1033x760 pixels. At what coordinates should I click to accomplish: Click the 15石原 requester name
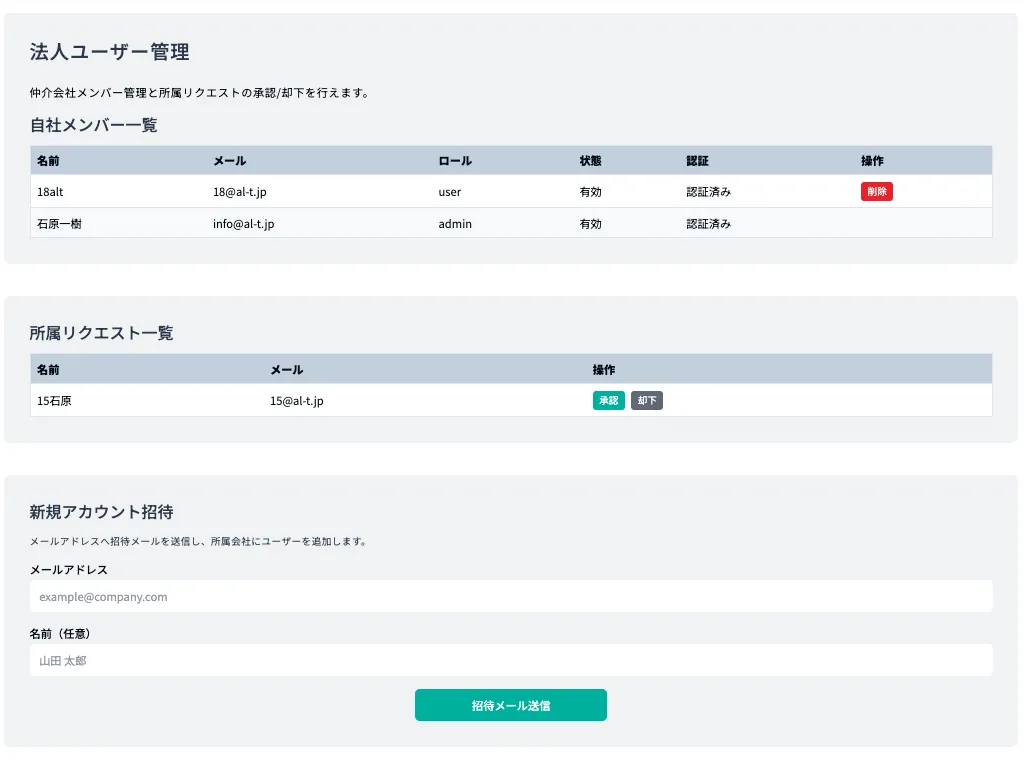tap(54, 401)
